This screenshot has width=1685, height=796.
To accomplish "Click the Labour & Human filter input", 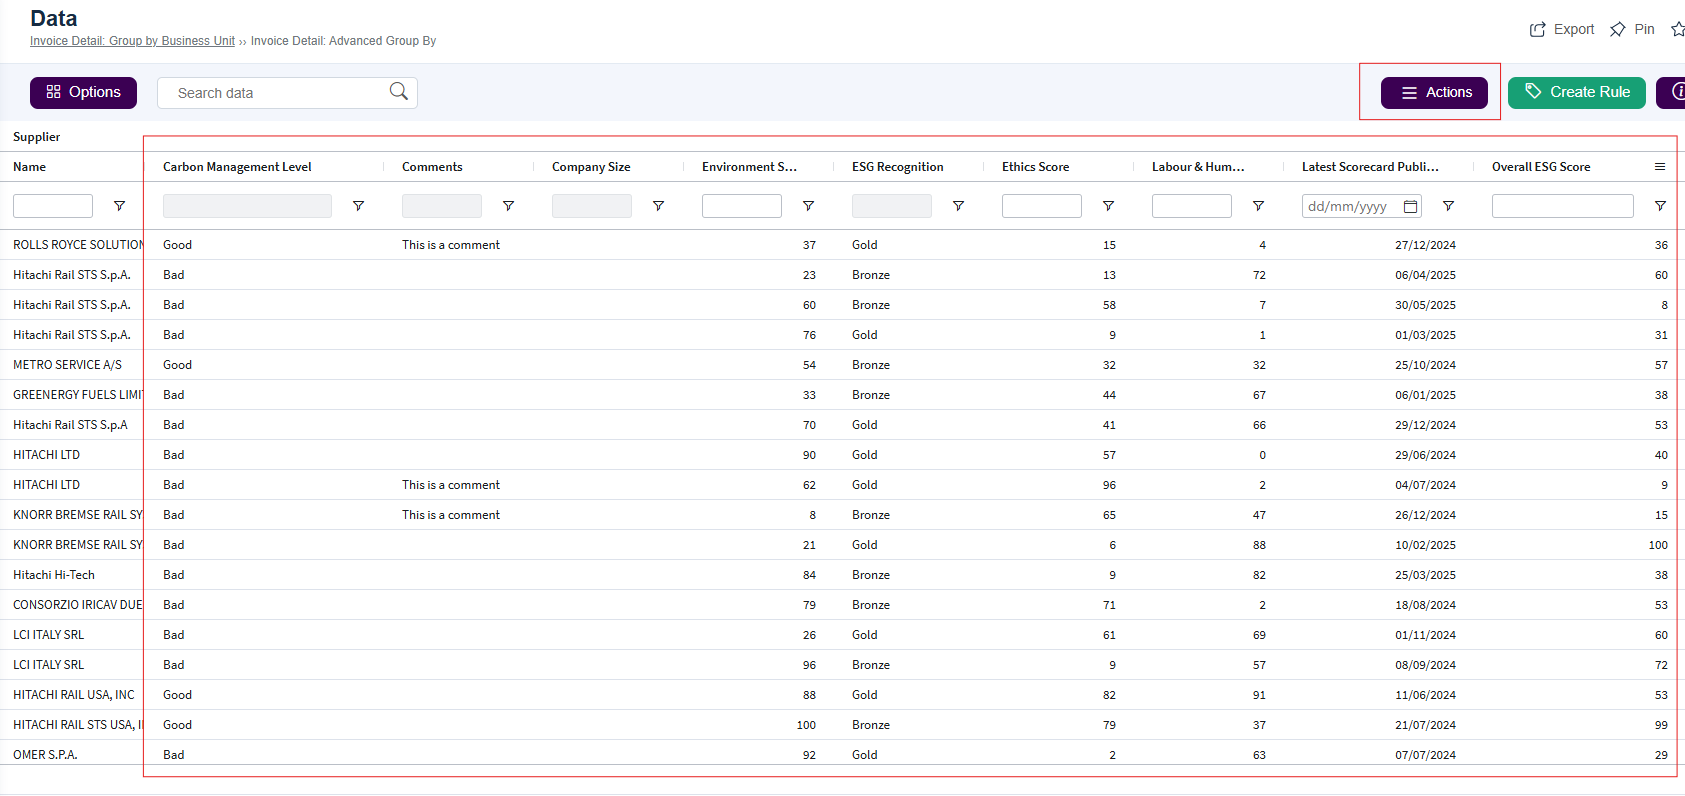I will (1192, 206).
